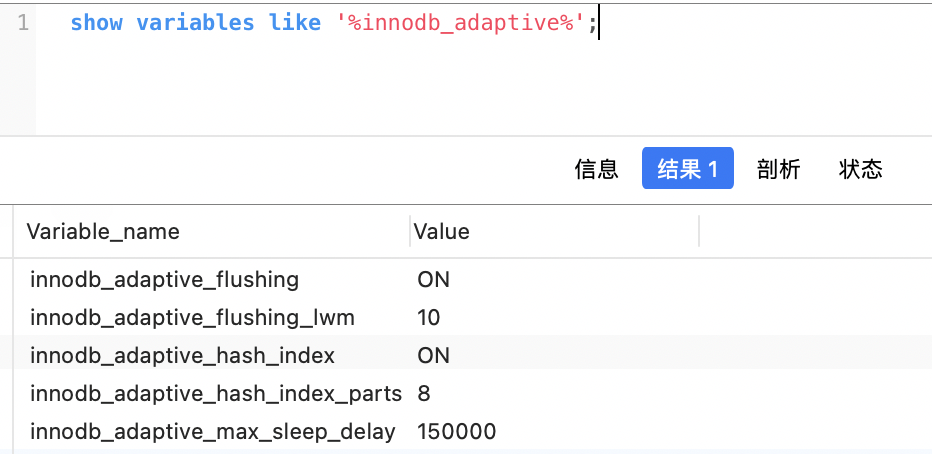The width and height of the screenshot is (932, 454).
Task: Click line number 1 in editor gutter
Action: coord(23,23)
